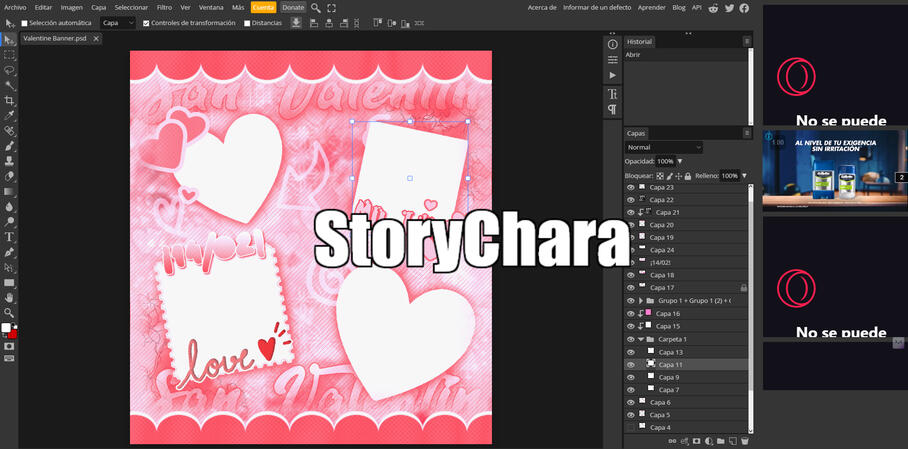The height and width of the screenshot is (449, 908).
Task: Click the Cuenta button
Action: click(263, 7)
